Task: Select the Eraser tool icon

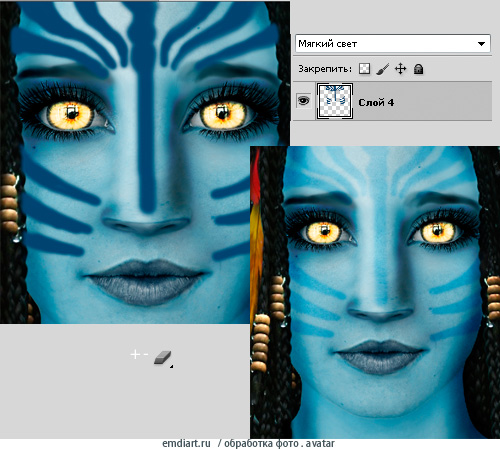Action: 163,357
